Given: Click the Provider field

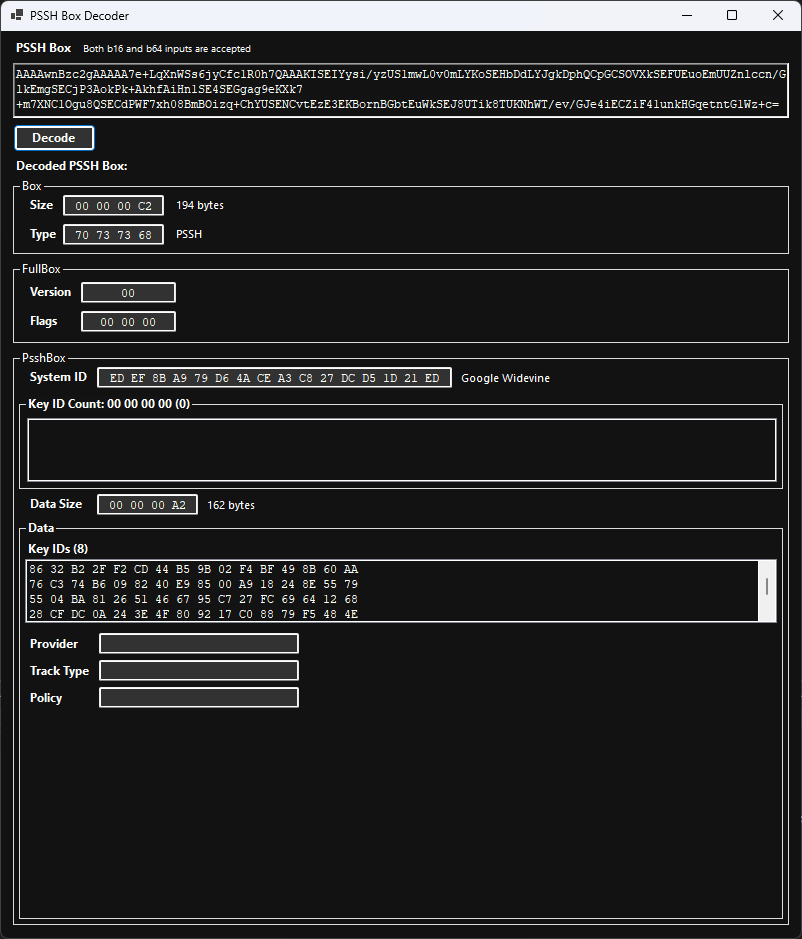Looking at the screenshot, I should tap(199, 644).
